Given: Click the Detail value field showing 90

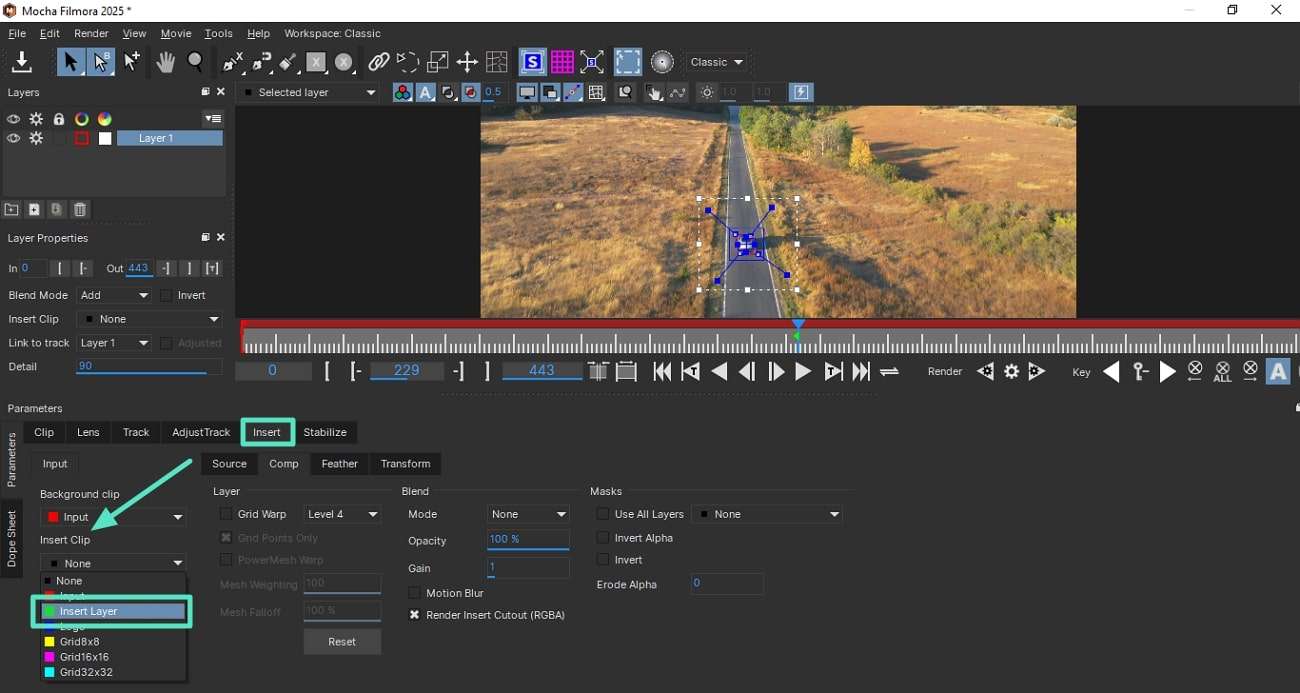Looking at the screenshot, I should [149, 367].
